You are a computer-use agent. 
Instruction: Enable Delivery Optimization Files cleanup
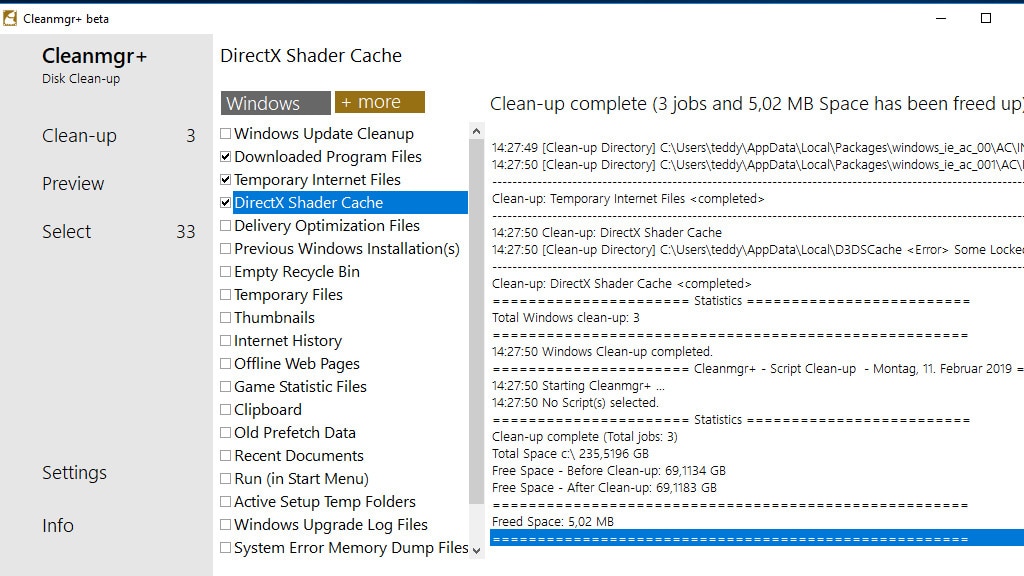[x=224, y=225]
